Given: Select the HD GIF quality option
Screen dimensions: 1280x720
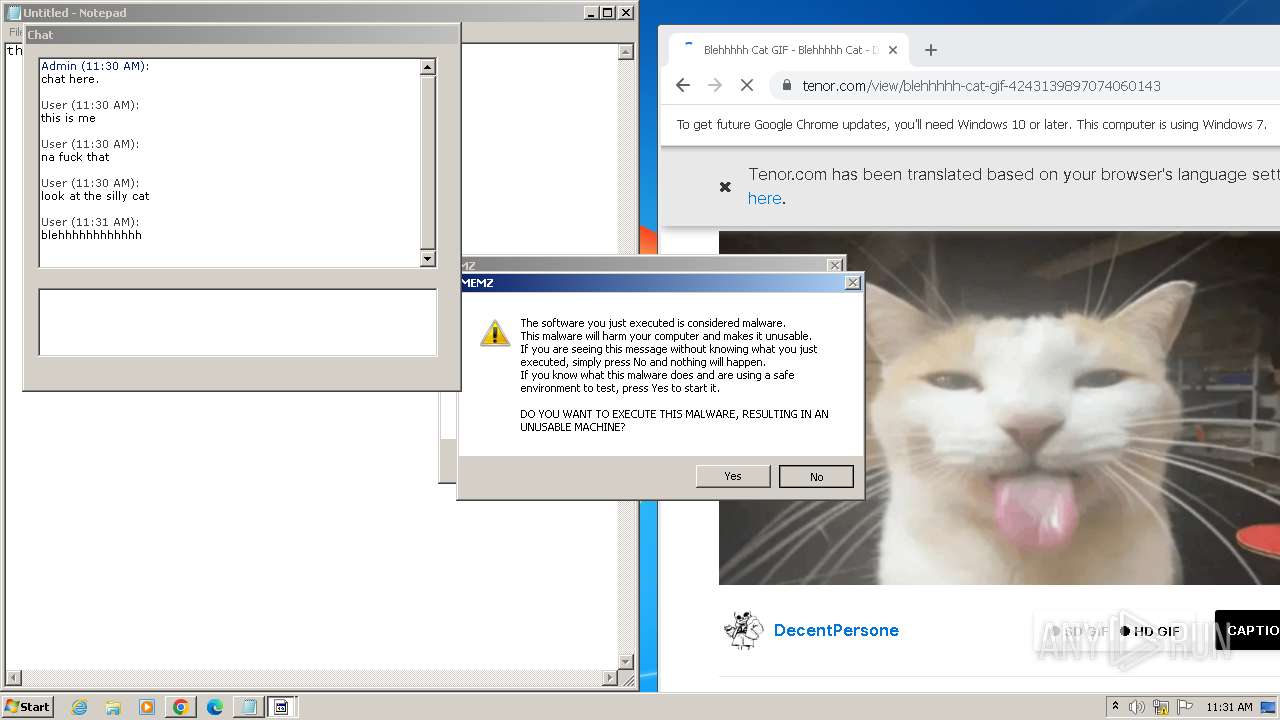Looking at the screenshot, I should coord(1150,631).
